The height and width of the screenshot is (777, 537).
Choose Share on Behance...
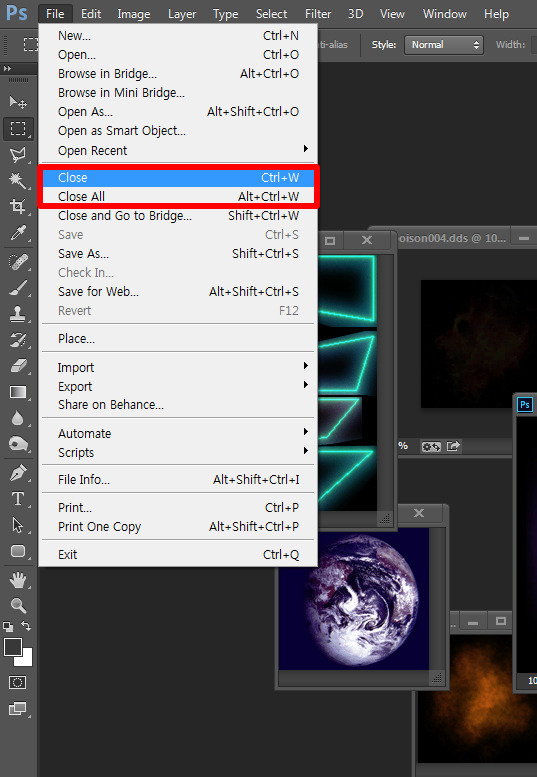(x=178, y=404)
